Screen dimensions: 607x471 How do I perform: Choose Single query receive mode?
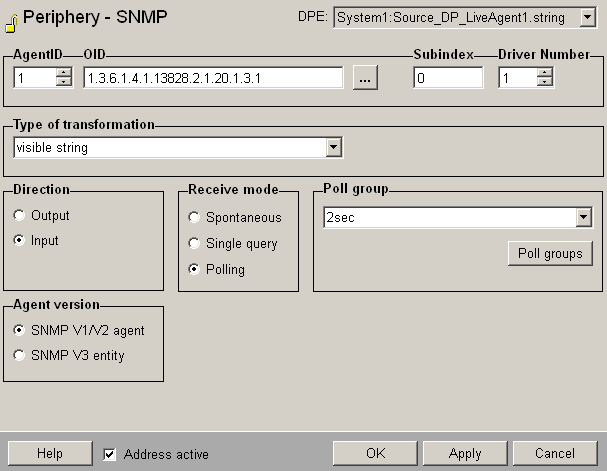194,244
